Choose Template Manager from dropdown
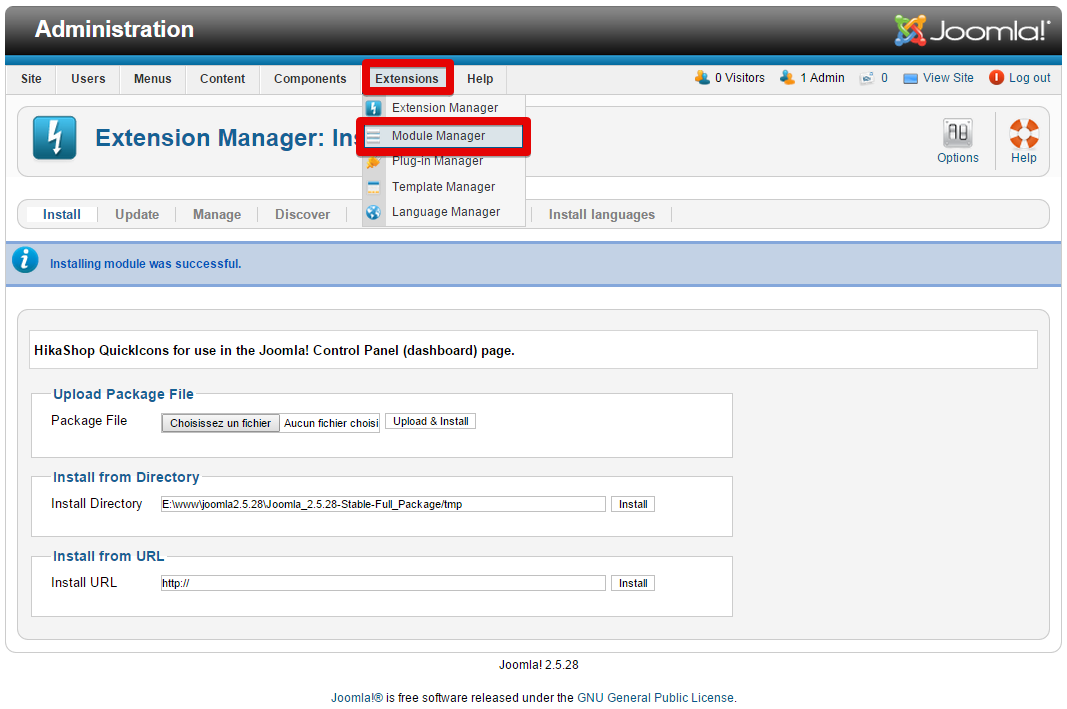This screenshot has width=1067, height=709. (444, 187)
